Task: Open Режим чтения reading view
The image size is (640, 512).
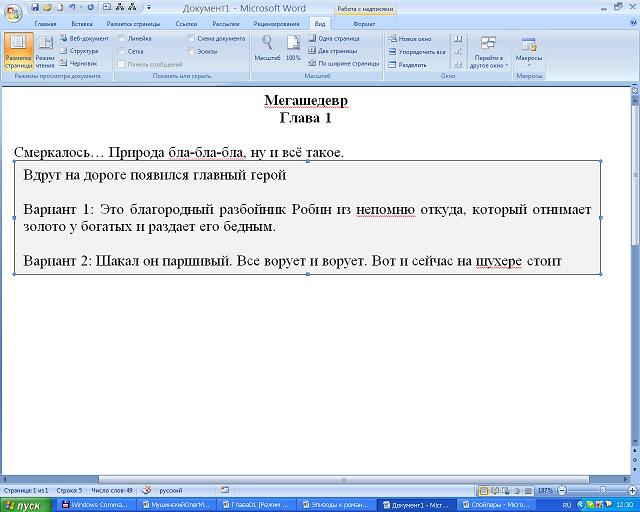Action: tap(45, 50)
